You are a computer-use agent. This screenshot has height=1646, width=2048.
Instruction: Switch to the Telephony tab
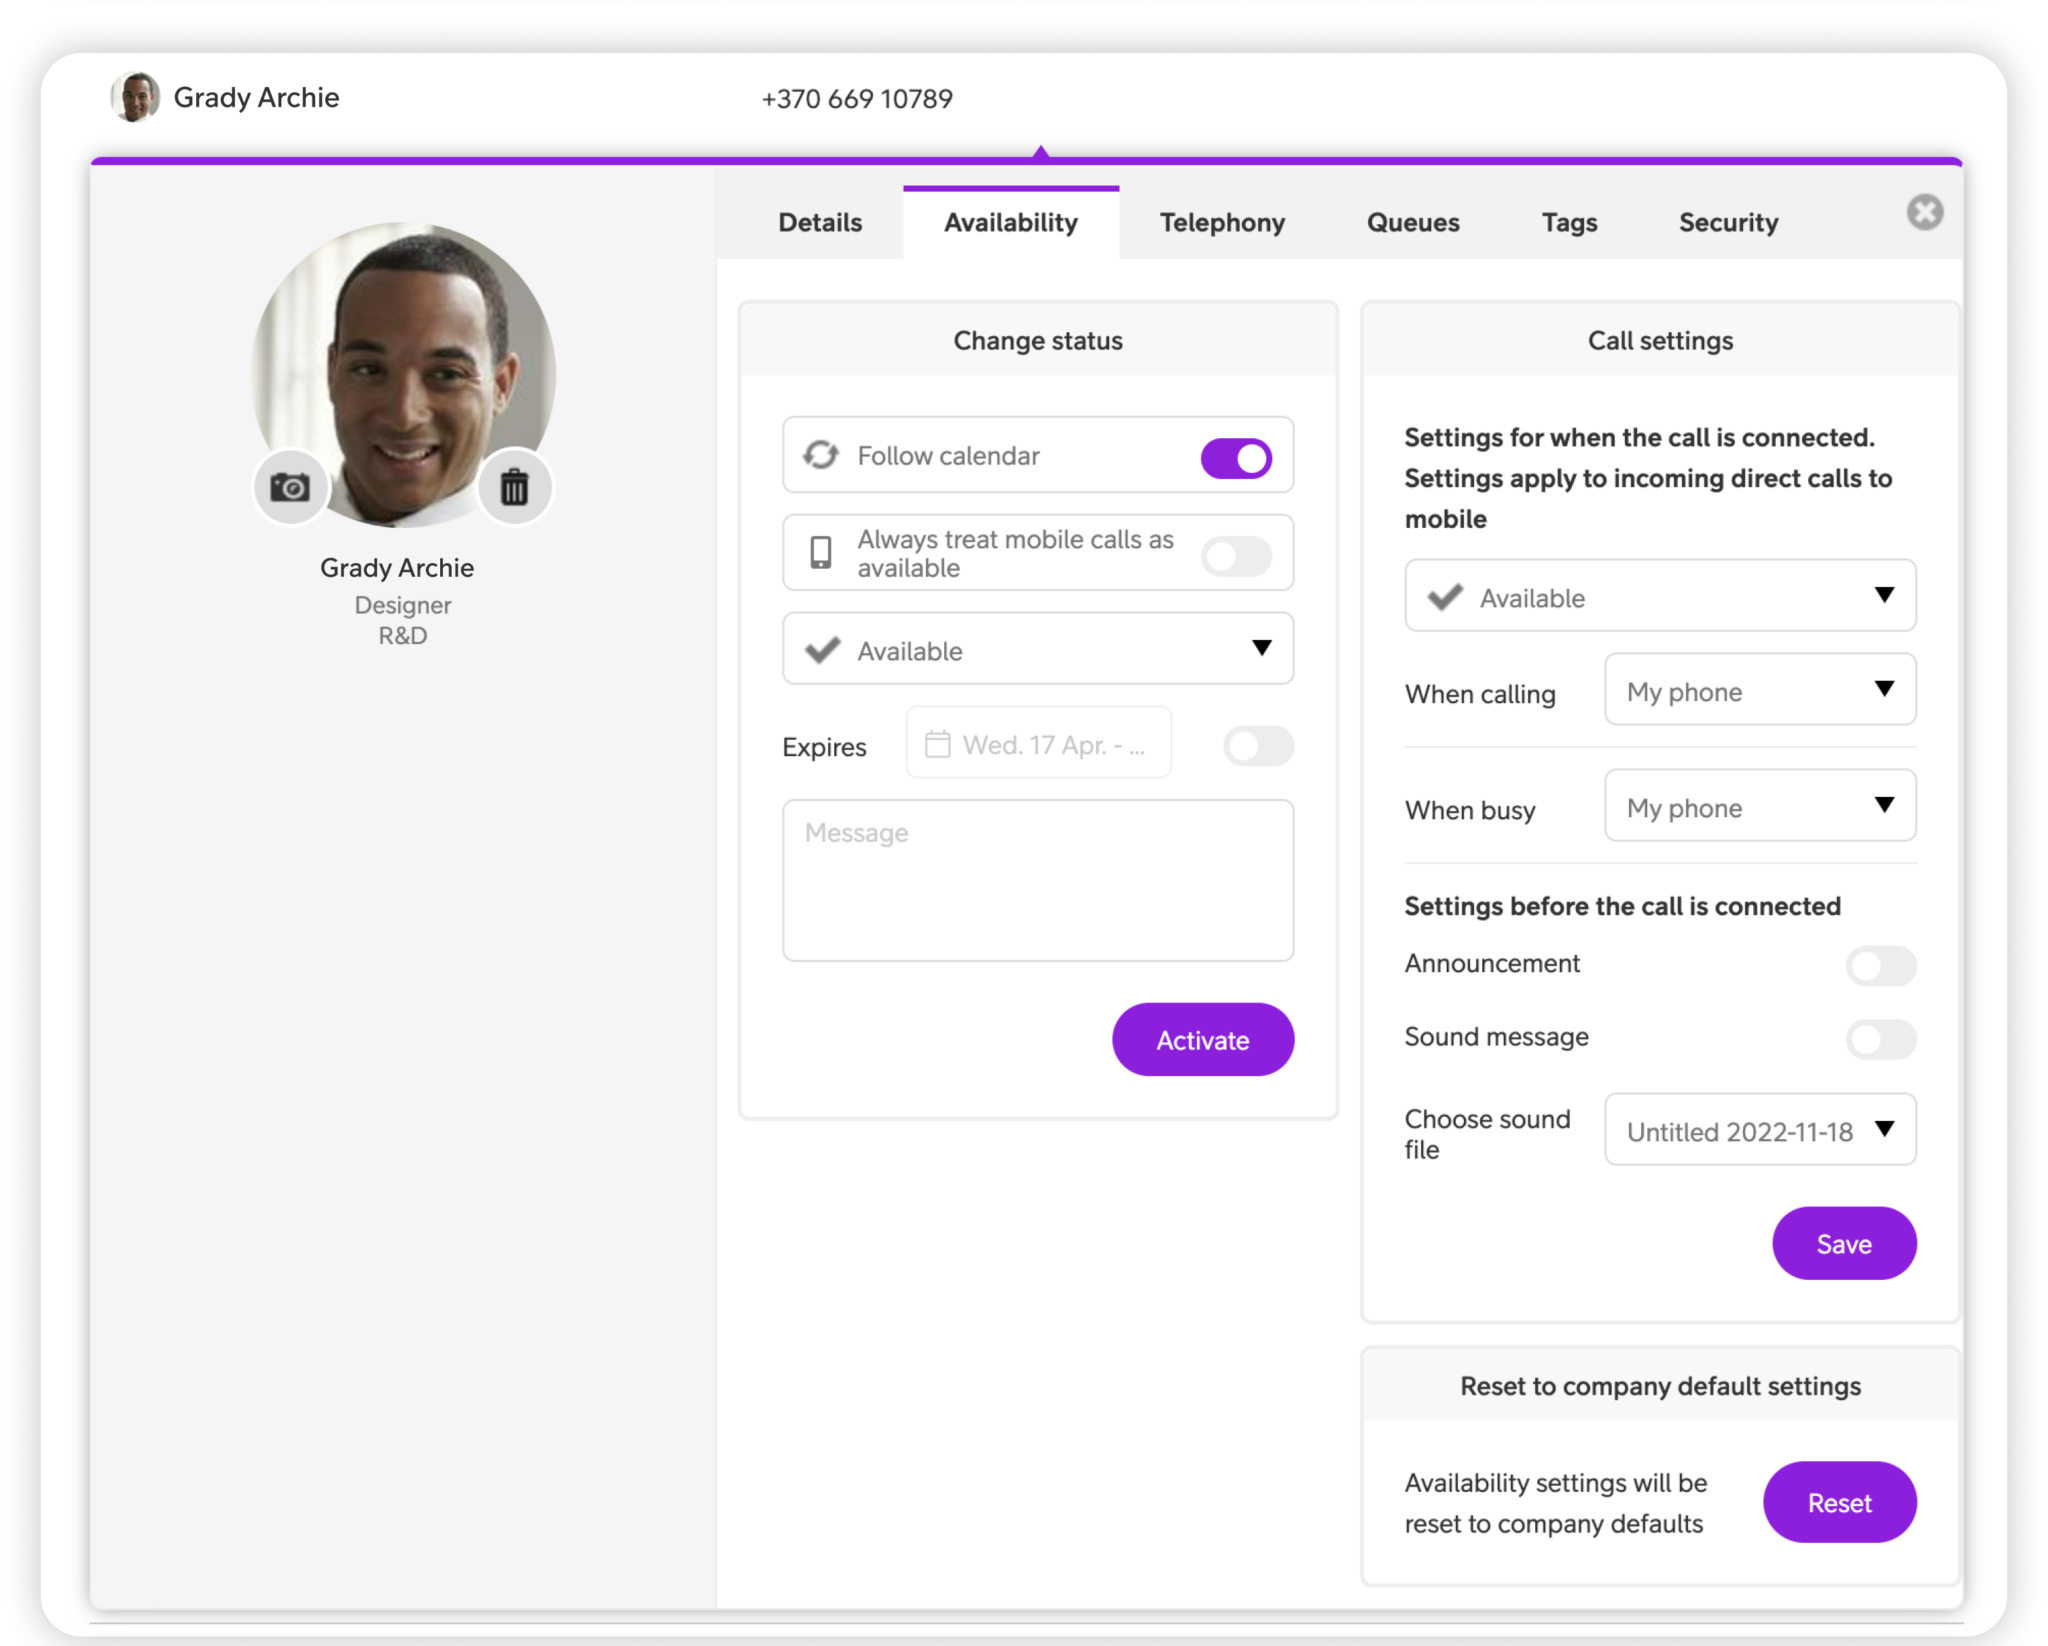(x=1221, y=222)
